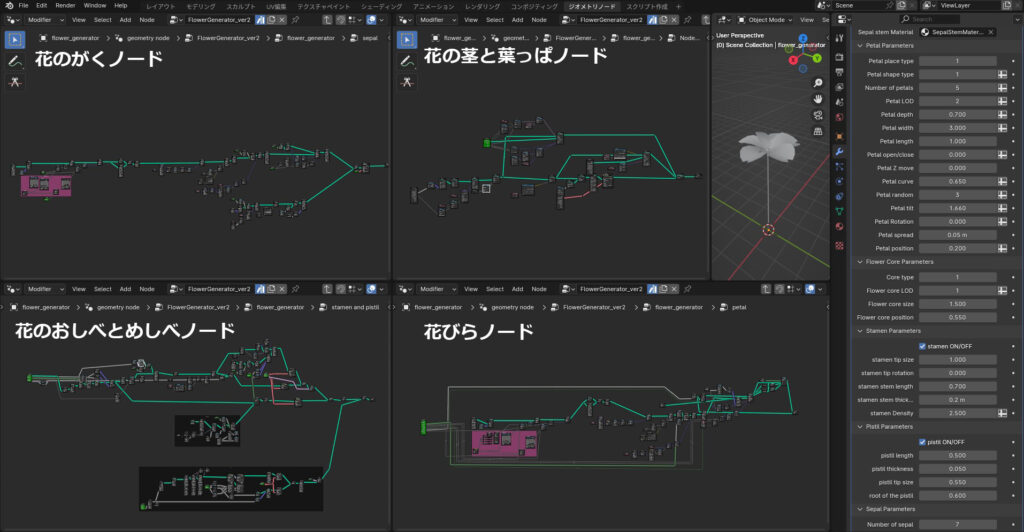Open the editor type dropdown in the properties panel
Image resolution: width=1024 pixels, height=532 pixels.
pyautogui.click(x=843, y=20)
